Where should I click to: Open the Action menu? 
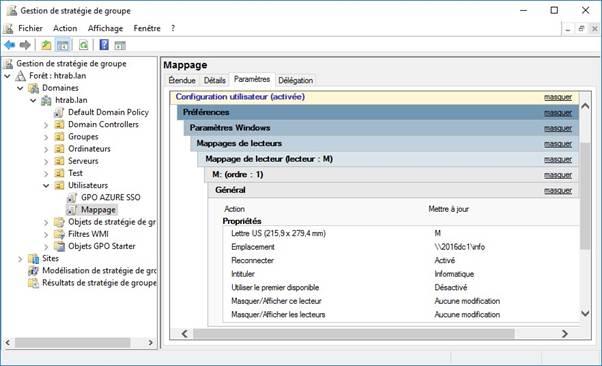[65, 28]
